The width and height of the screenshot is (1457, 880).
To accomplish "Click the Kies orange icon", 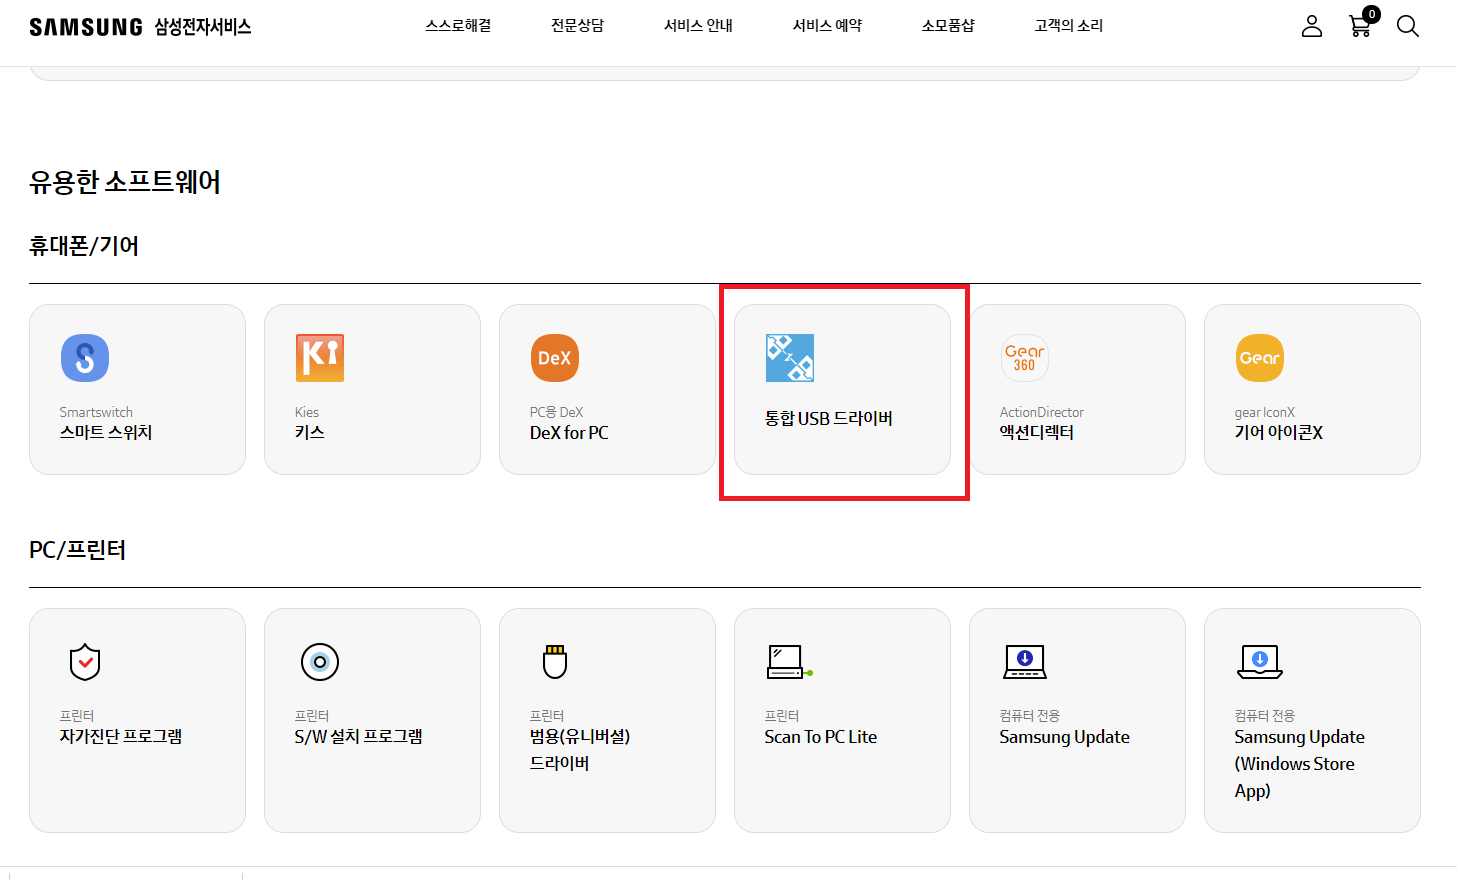I will tap(320, 358).
